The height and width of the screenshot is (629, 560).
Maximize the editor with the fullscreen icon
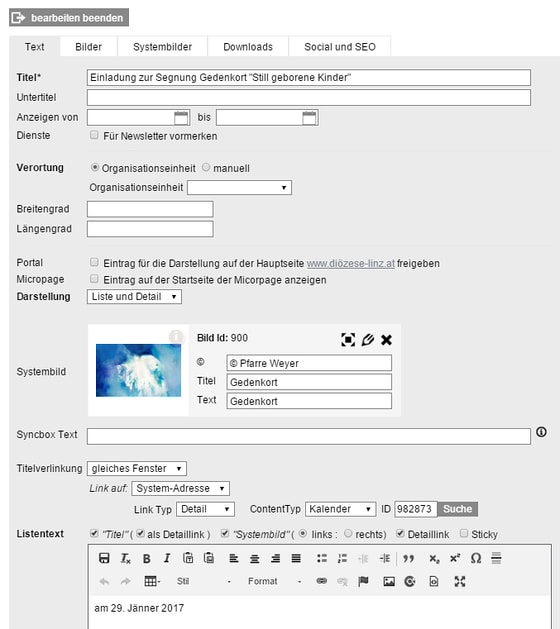click(460, 581)
